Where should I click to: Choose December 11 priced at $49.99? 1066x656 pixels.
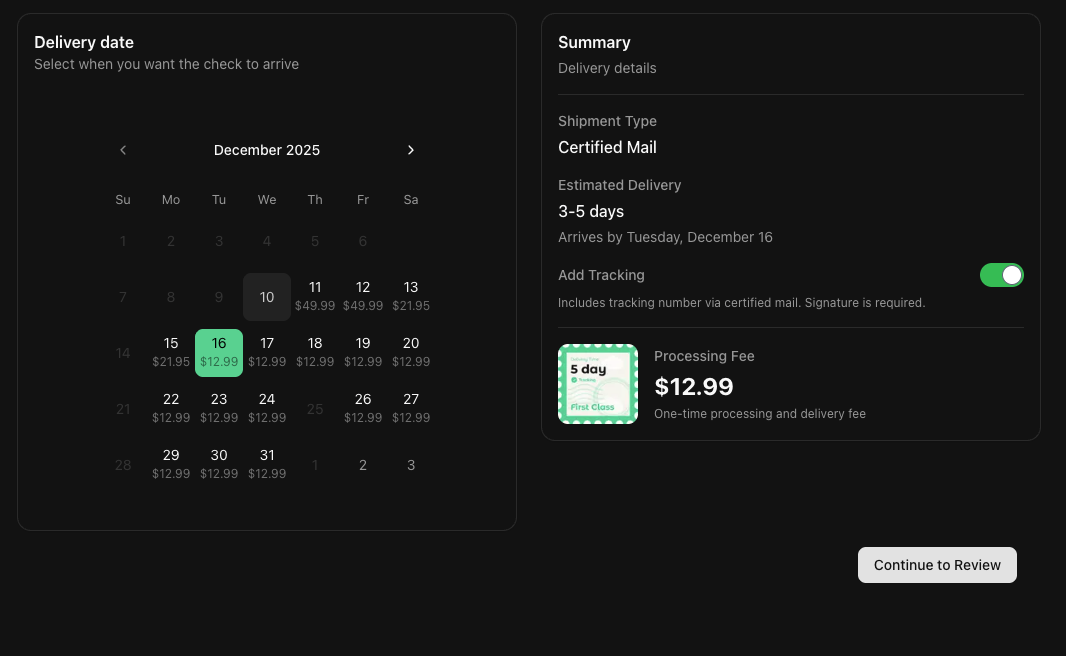click(x=315, y=296)
